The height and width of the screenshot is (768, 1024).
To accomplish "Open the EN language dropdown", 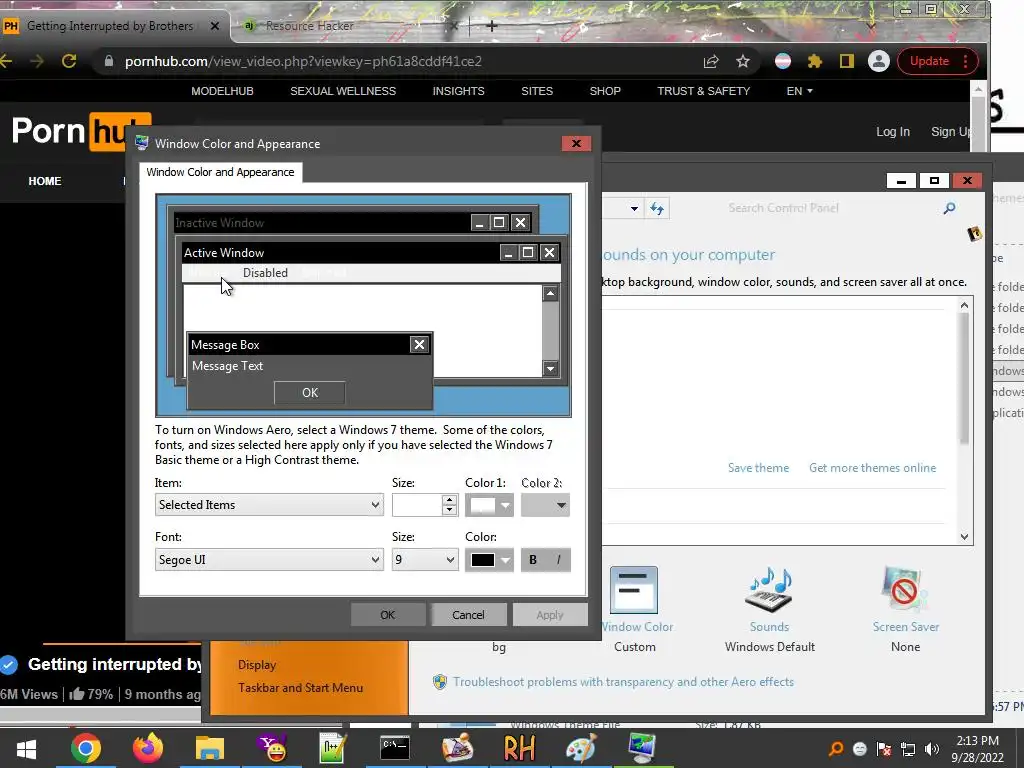I will pyautogui.click(x=799, y=91).
